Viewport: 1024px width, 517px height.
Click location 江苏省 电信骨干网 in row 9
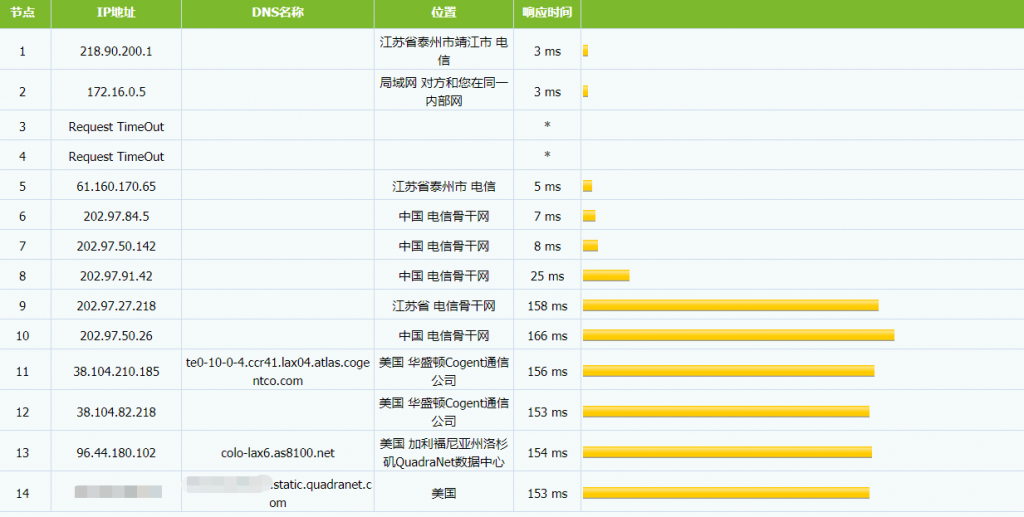[443, 306]
